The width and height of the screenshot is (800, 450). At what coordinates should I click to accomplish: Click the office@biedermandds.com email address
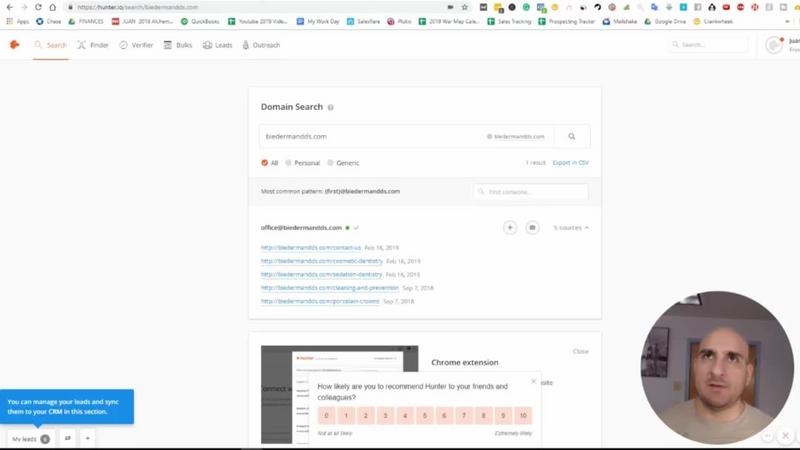(x=301, y=228)
